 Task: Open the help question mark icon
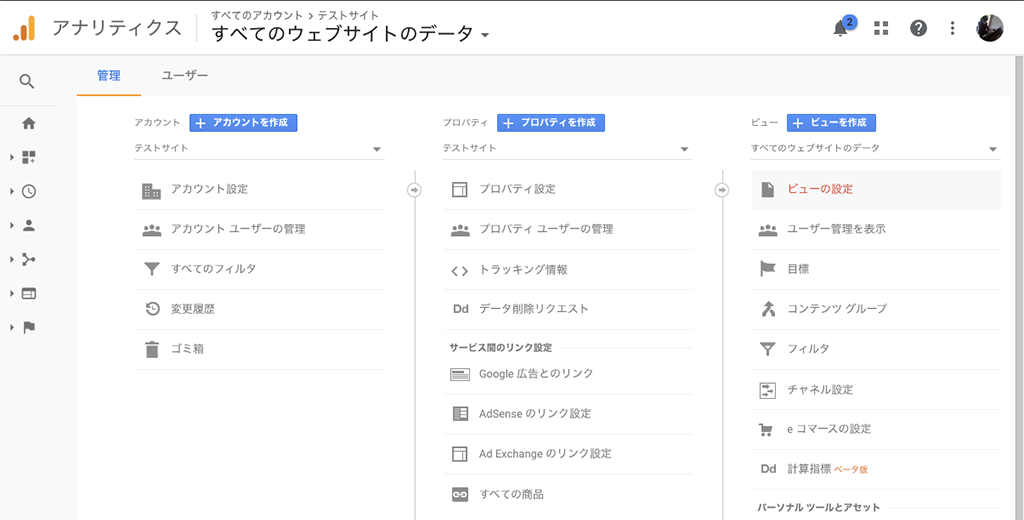918,28
